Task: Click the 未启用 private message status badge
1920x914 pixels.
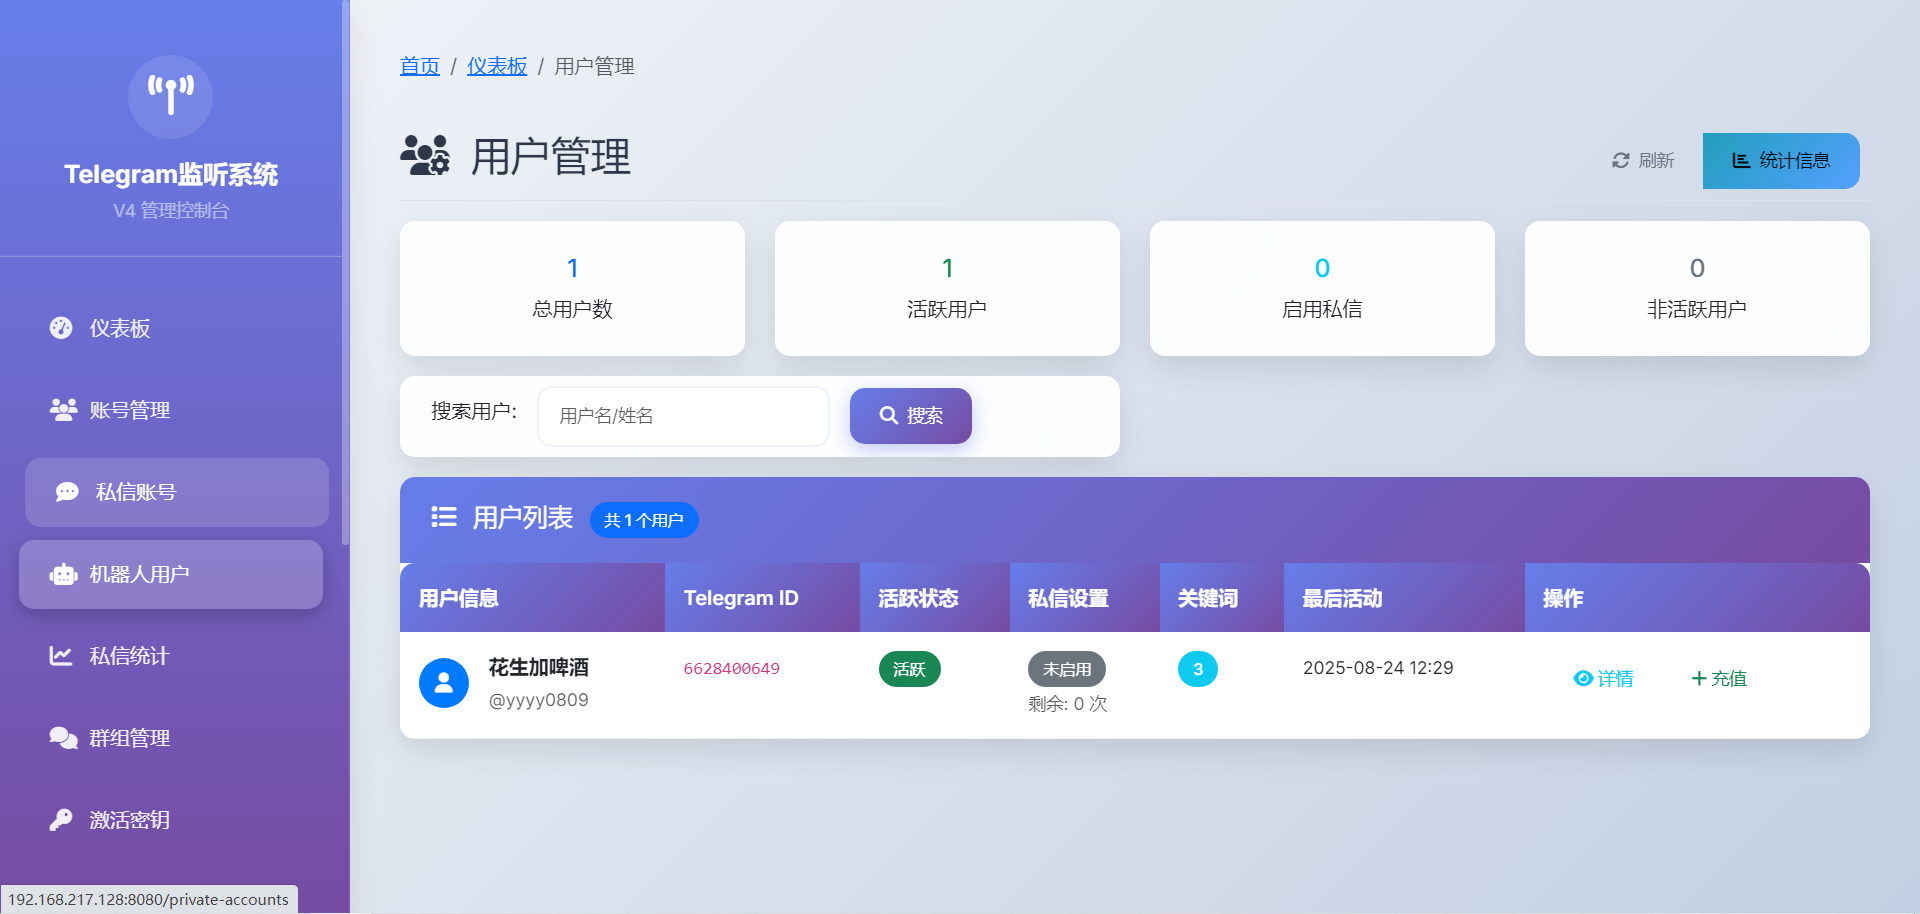Action: coord(1066,669)
